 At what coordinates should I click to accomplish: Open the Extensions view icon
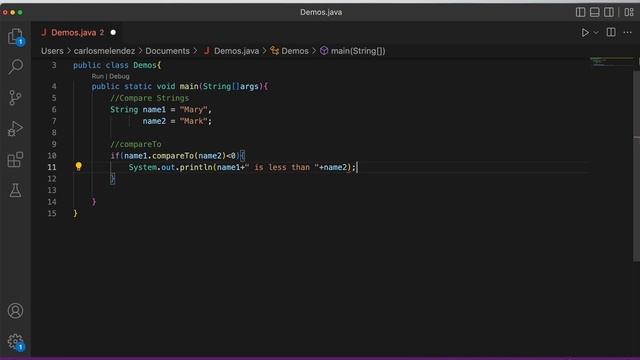15,160
